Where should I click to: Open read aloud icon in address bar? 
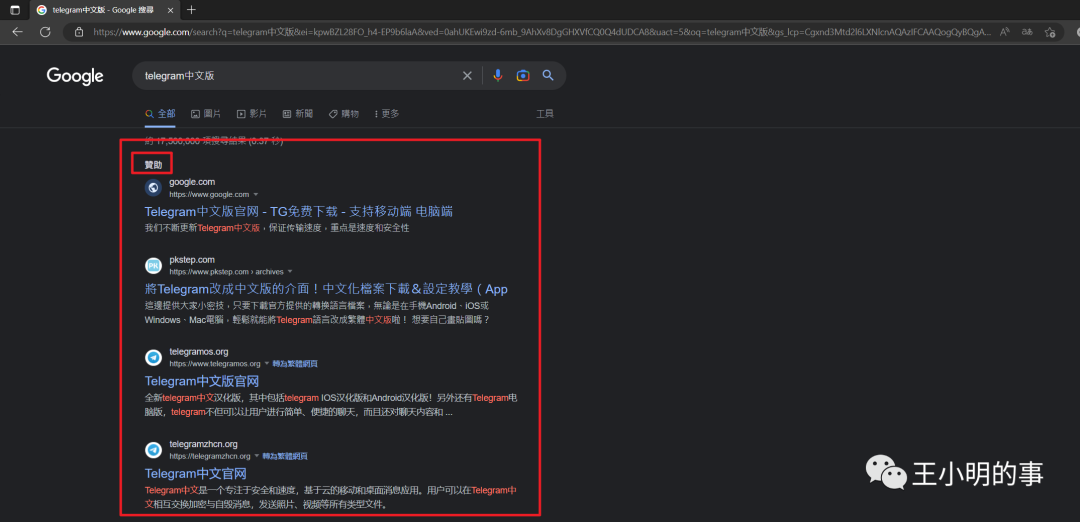[x=1005, y=32]
